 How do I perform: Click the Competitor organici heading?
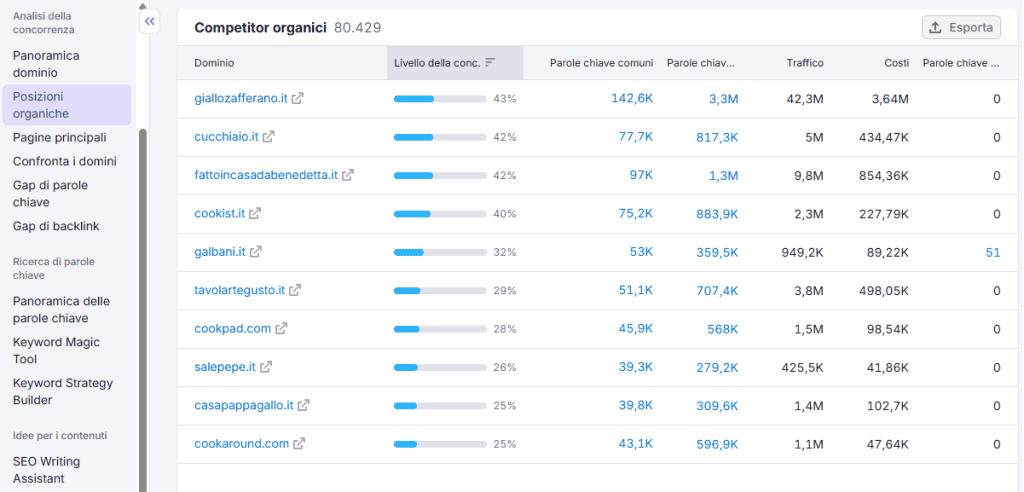[x=260, y=27]
